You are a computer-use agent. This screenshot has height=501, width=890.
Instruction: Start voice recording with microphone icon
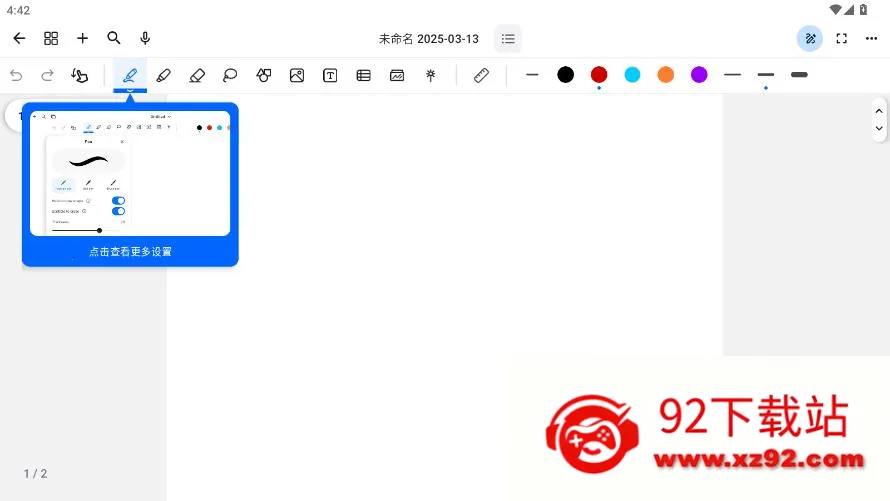pyautogui.click(x=145, y=38)
